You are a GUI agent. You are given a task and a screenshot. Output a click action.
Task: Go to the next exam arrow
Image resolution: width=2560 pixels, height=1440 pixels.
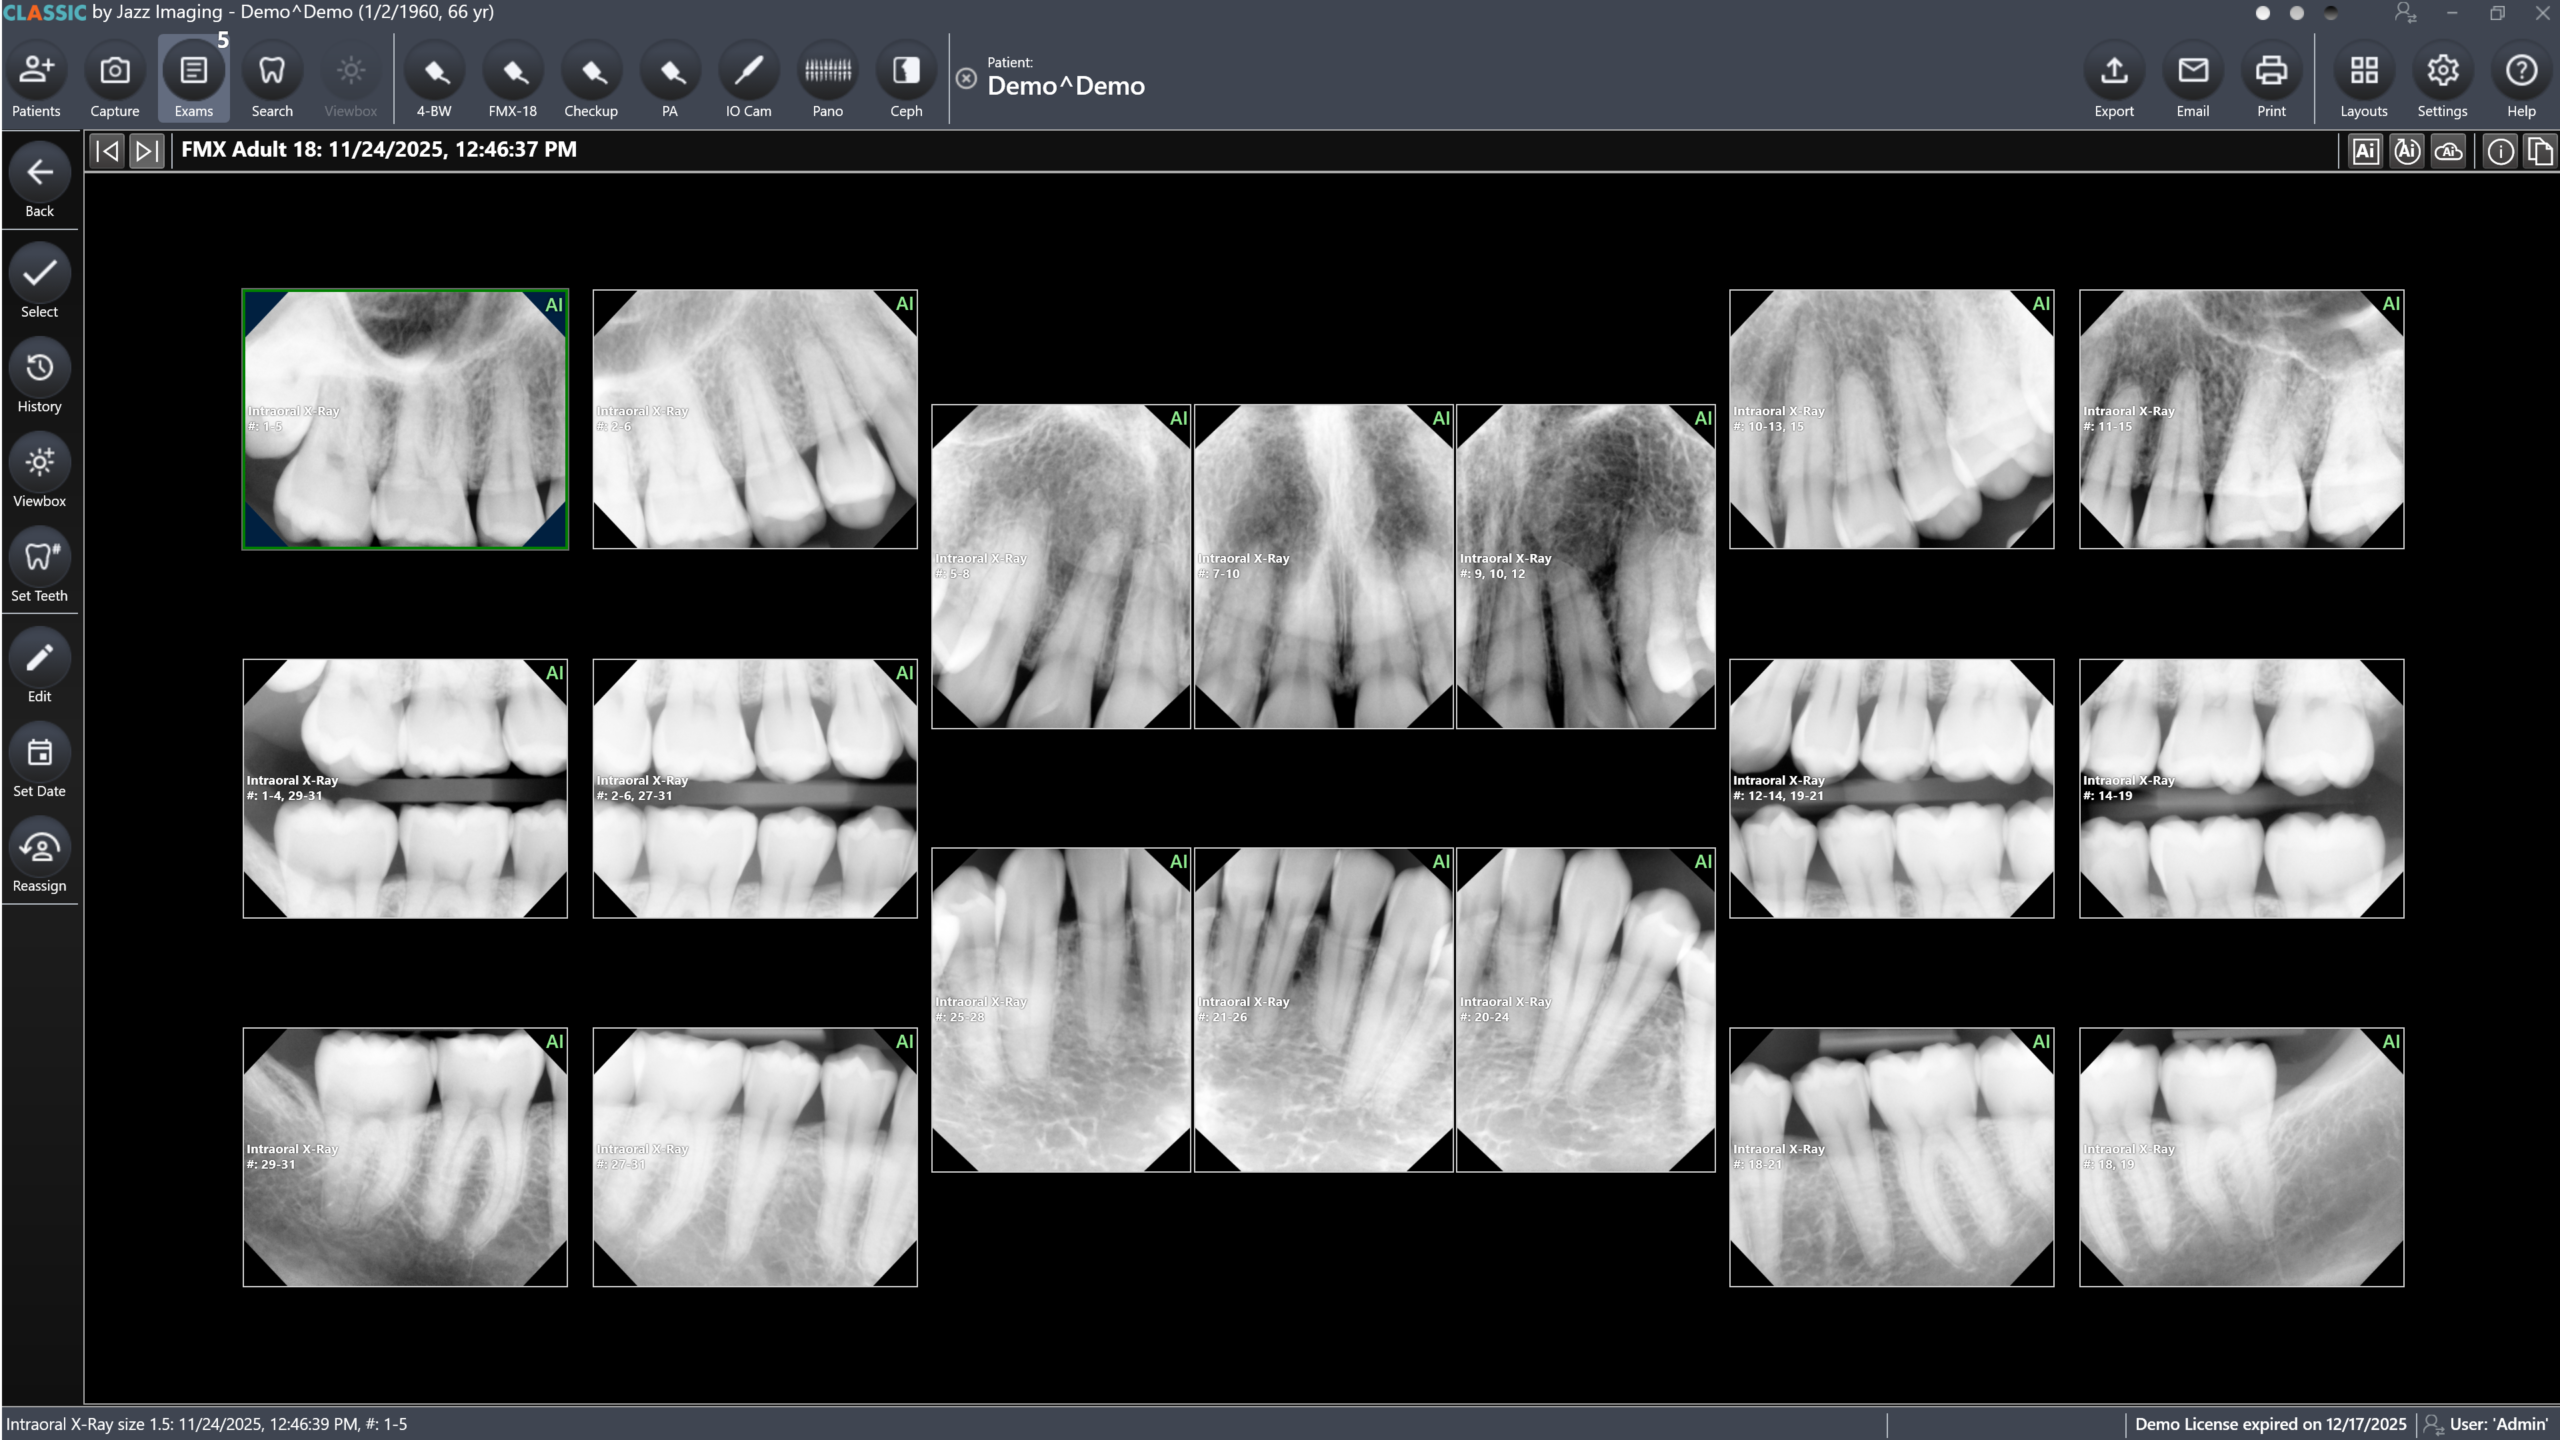146,151
